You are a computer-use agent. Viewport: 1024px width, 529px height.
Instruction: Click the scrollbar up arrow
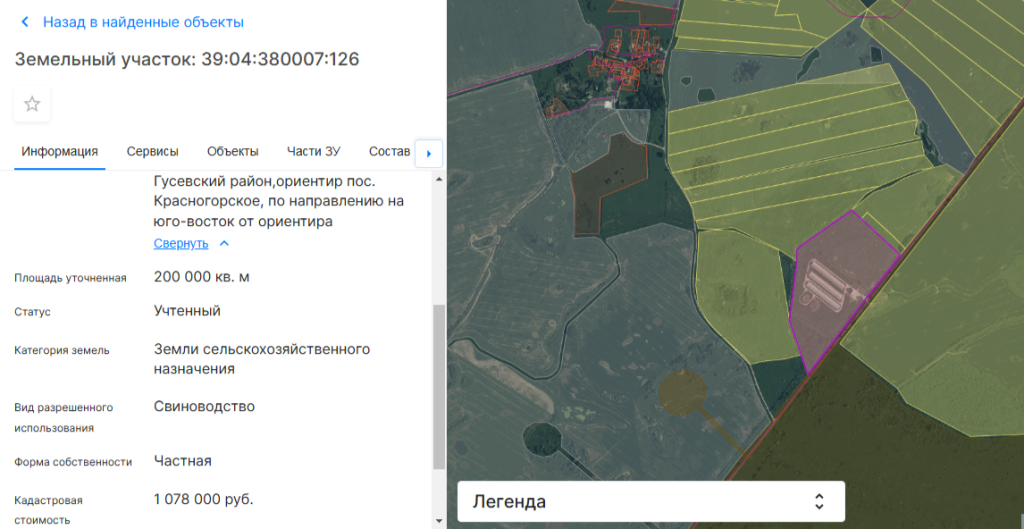[x=438, y=179]
